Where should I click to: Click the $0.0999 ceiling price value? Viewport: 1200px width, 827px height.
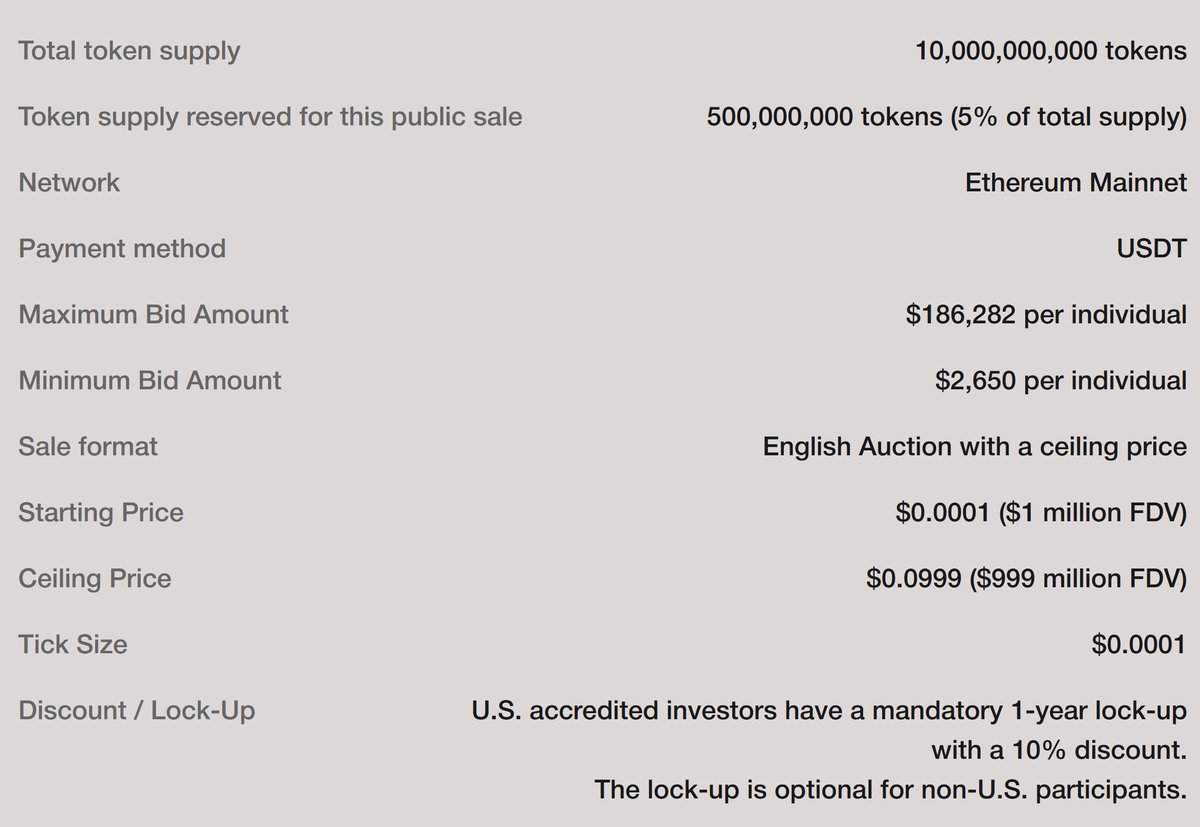(x=1027, y=579)
